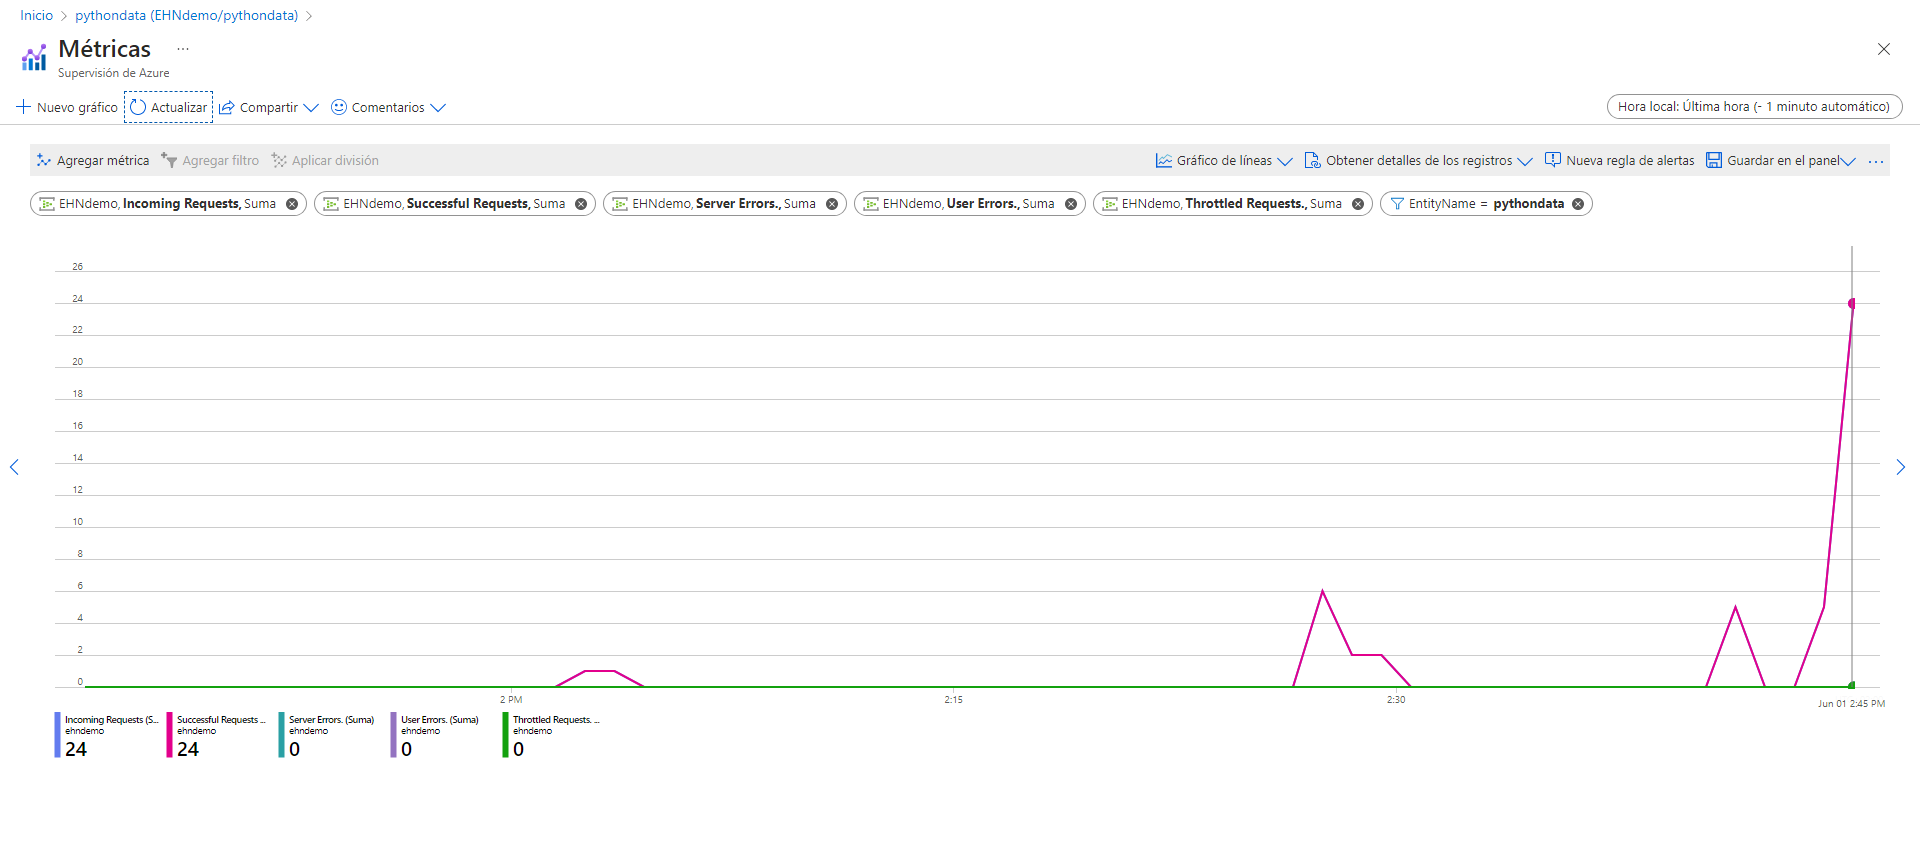
Task: Remove the Throttled Requests metric chip
Action: pos(1358,204)
